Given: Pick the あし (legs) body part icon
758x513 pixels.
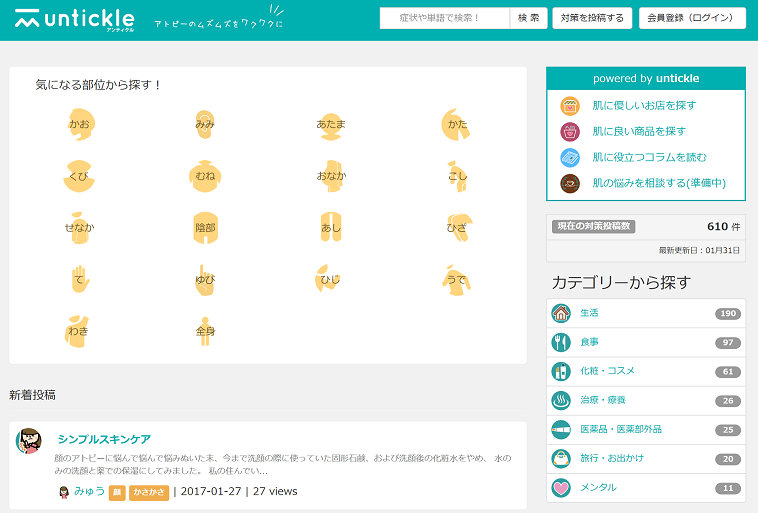Looking at the screenshot, I should [331, 227].
